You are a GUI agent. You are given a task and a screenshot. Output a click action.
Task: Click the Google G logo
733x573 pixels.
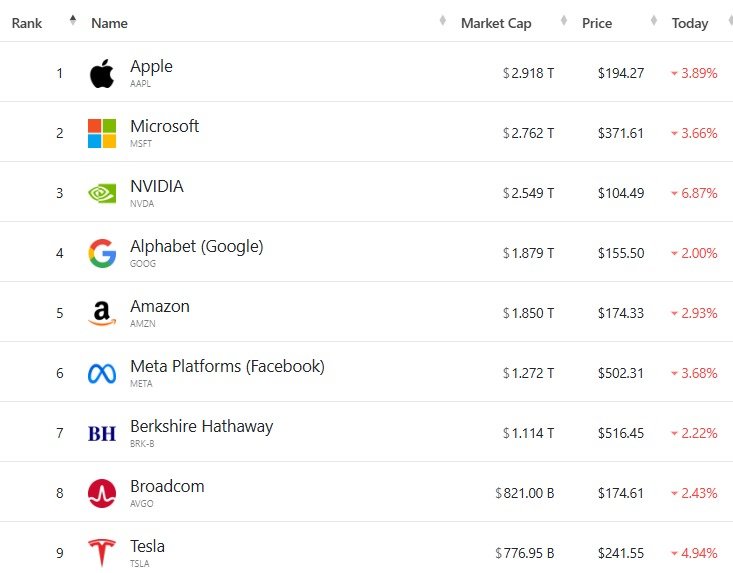tap(101, 253)
